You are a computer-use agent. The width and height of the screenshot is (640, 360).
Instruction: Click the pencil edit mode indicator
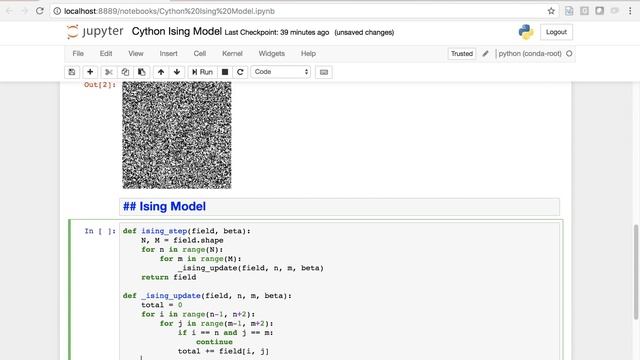[485, 53]
